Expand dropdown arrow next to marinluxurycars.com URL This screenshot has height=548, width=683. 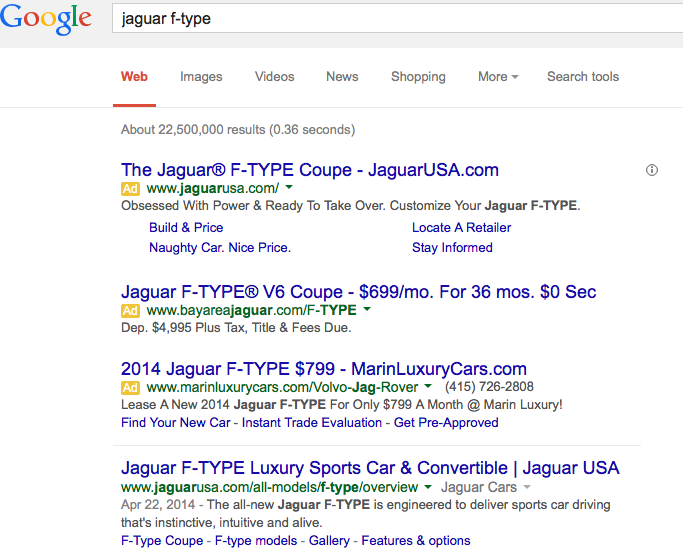click(428, 386)
